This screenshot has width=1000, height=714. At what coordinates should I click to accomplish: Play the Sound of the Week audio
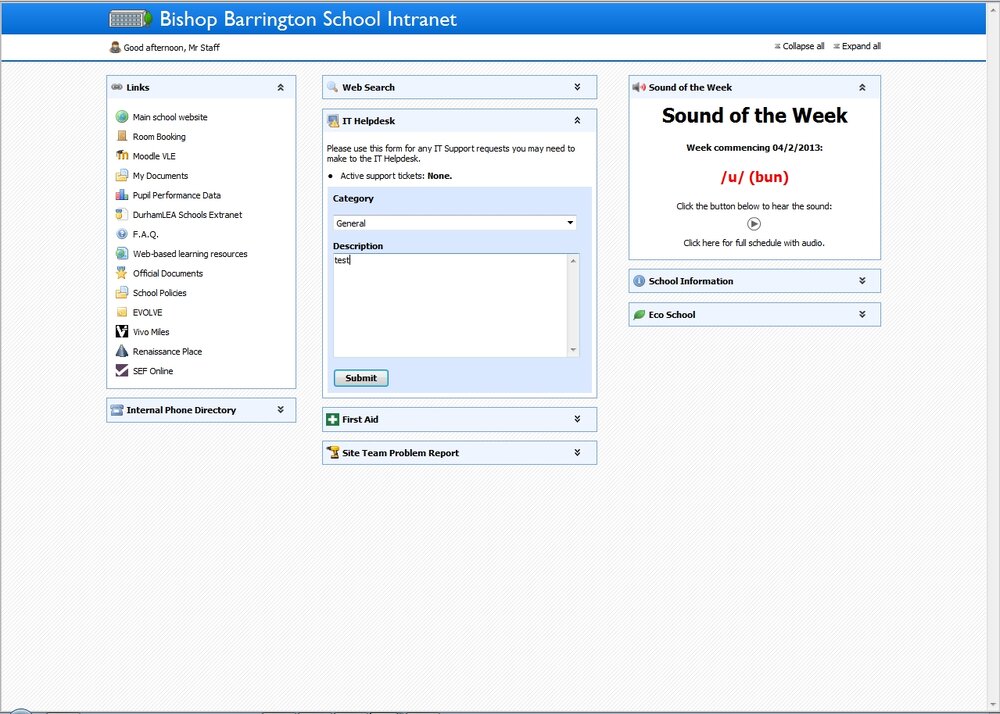(x=754, y=224)
